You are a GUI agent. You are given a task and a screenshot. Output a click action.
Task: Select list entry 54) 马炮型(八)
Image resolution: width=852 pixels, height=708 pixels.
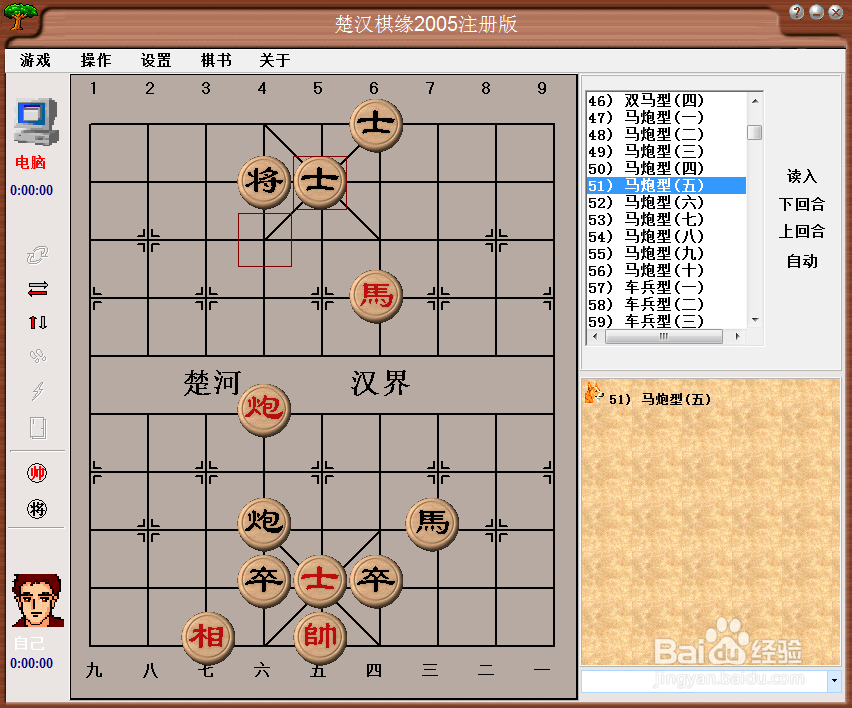click(x=666, y=236)
